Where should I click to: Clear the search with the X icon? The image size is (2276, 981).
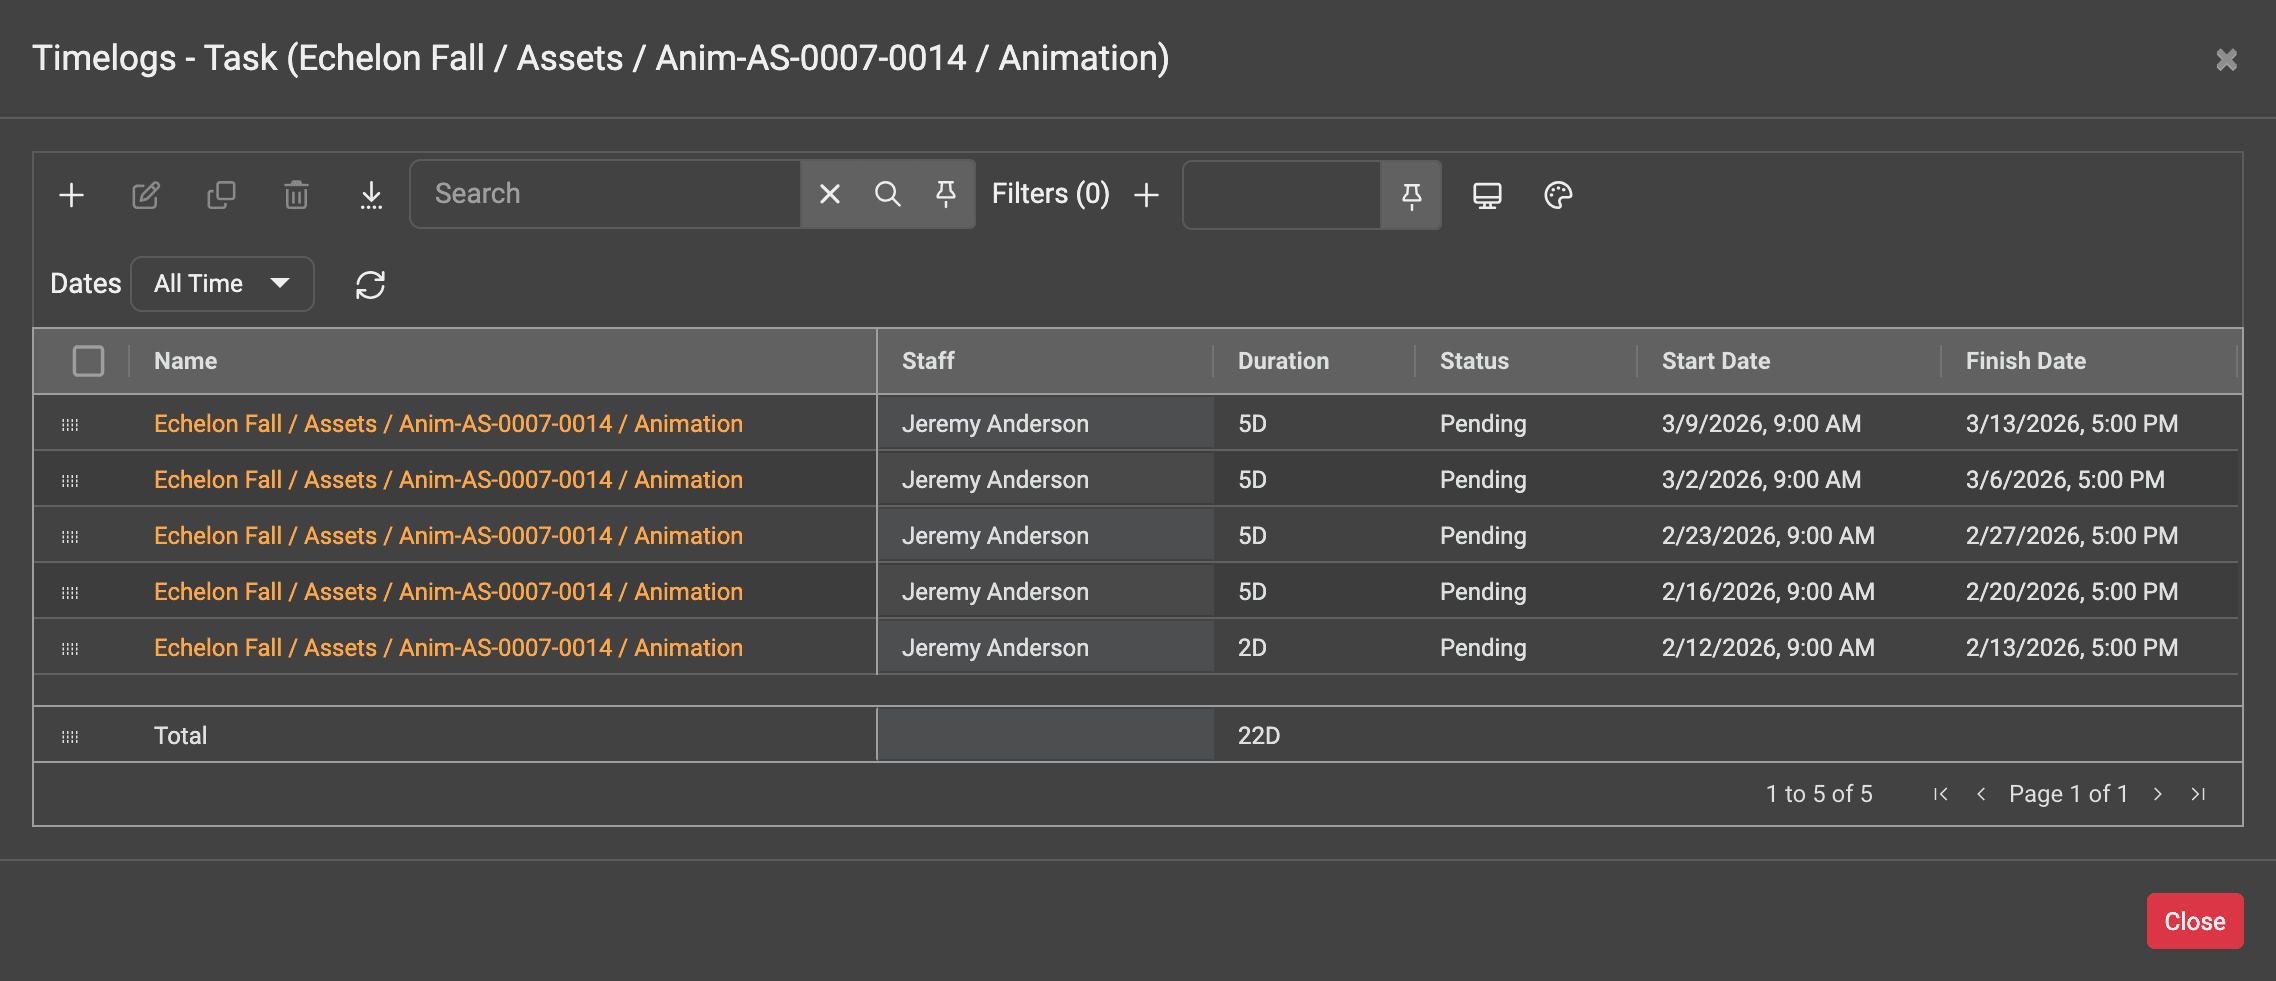tap(830, 194)
